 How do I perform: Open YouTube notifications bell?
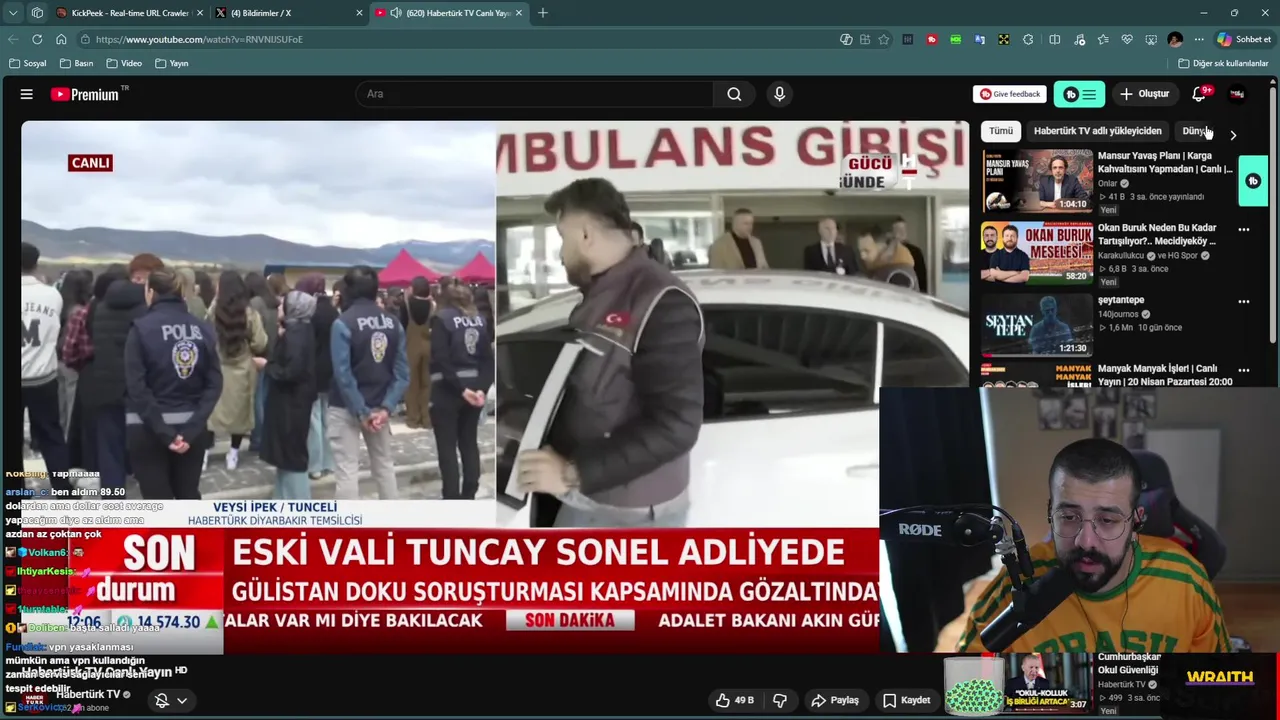pyautogui.click(x=1199, y=94)
